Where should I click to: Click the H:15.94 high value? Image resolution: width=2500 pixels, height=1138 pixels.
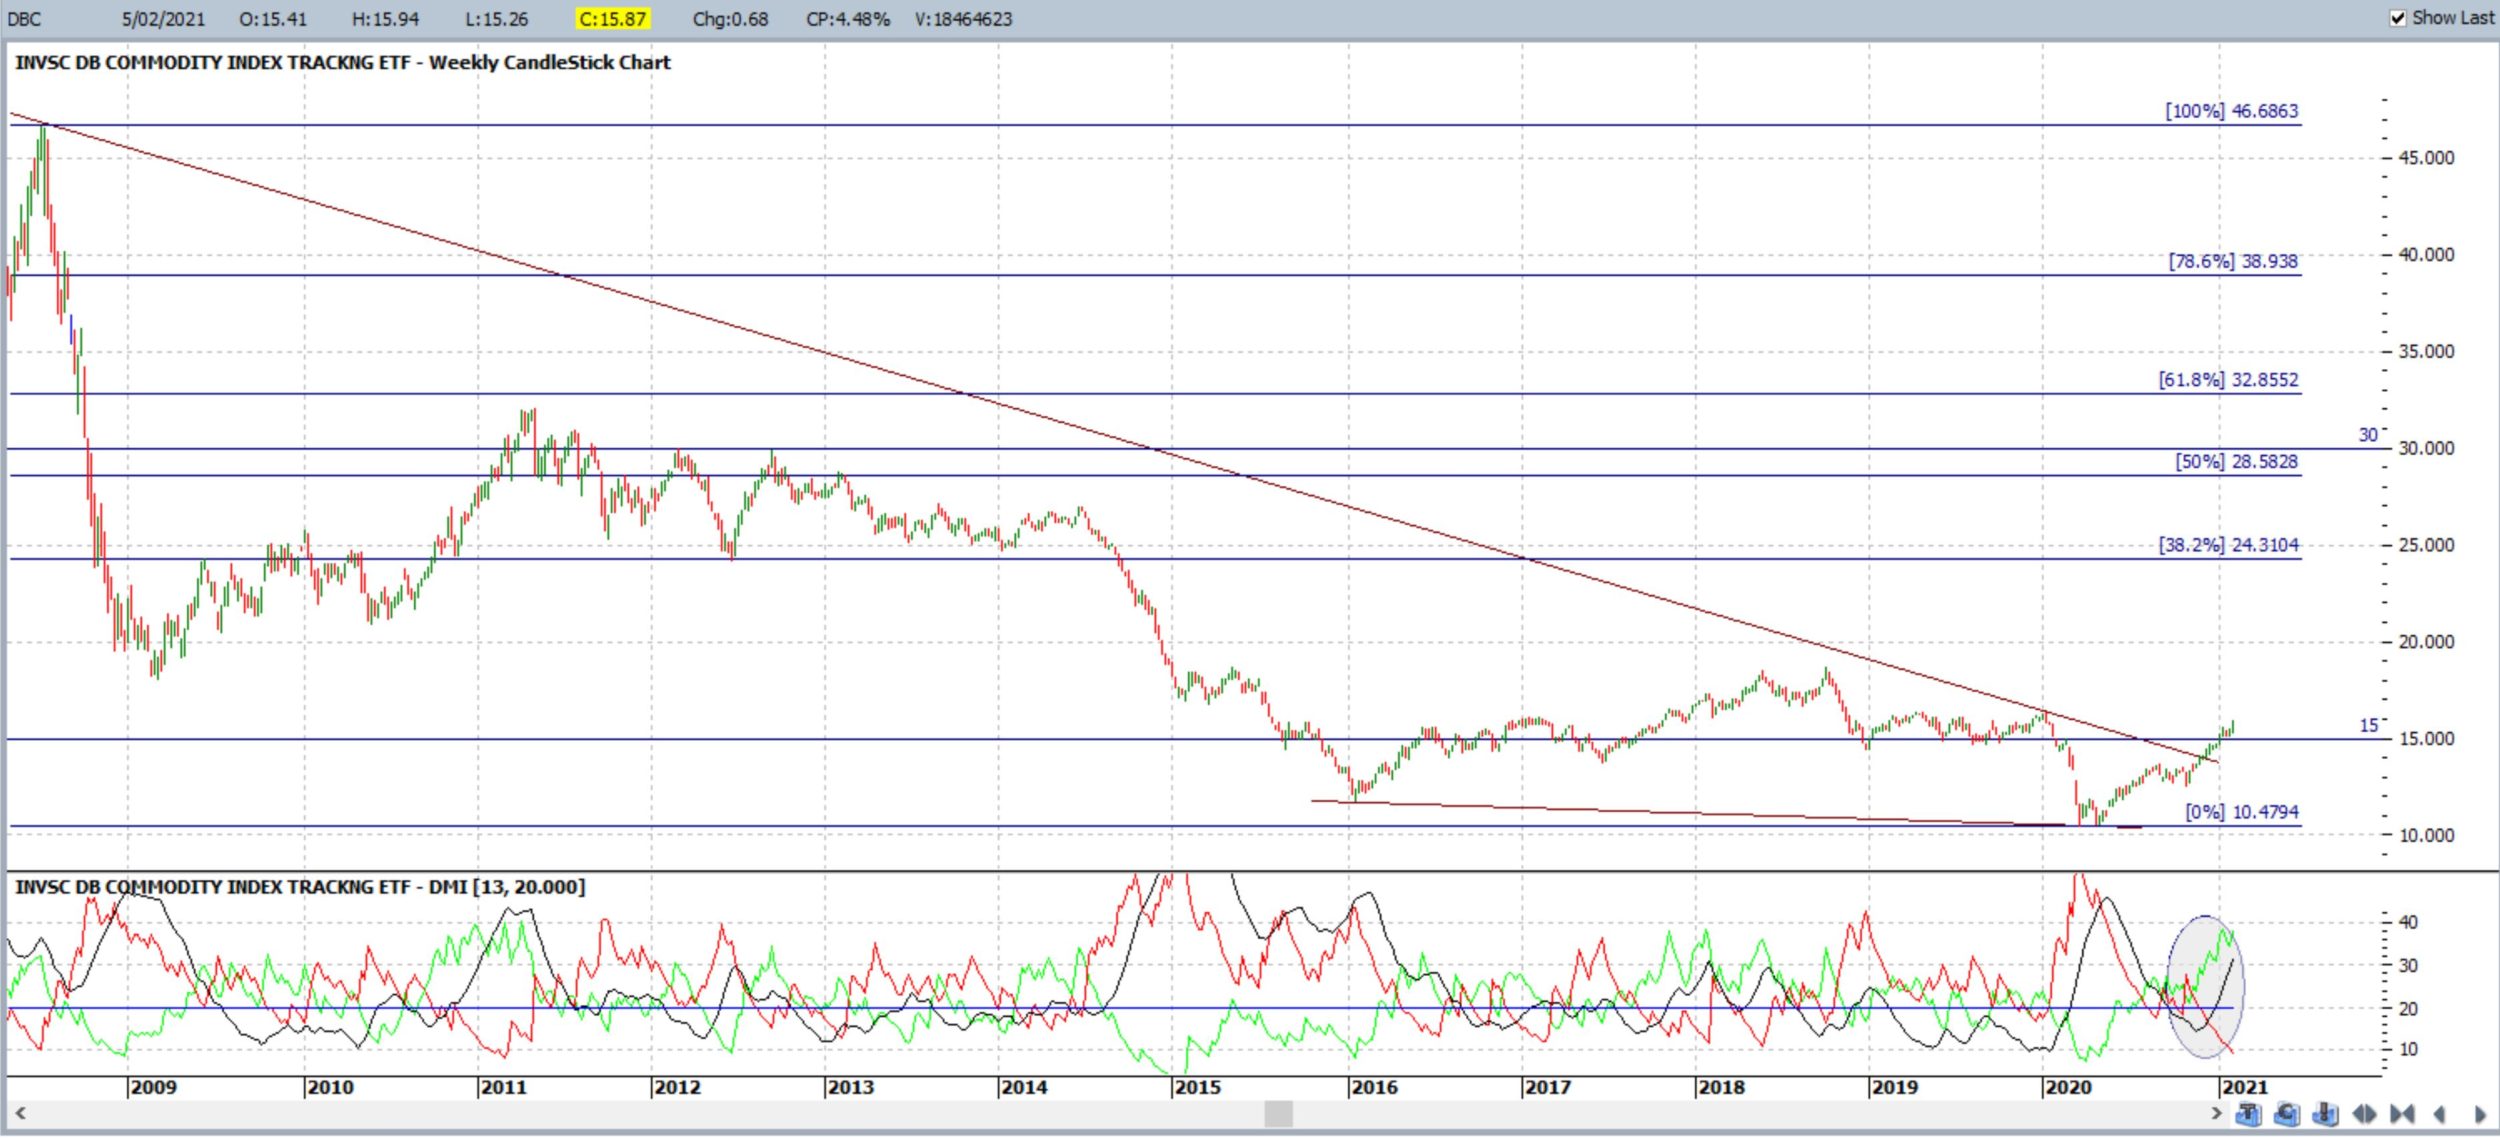[386, 19]
